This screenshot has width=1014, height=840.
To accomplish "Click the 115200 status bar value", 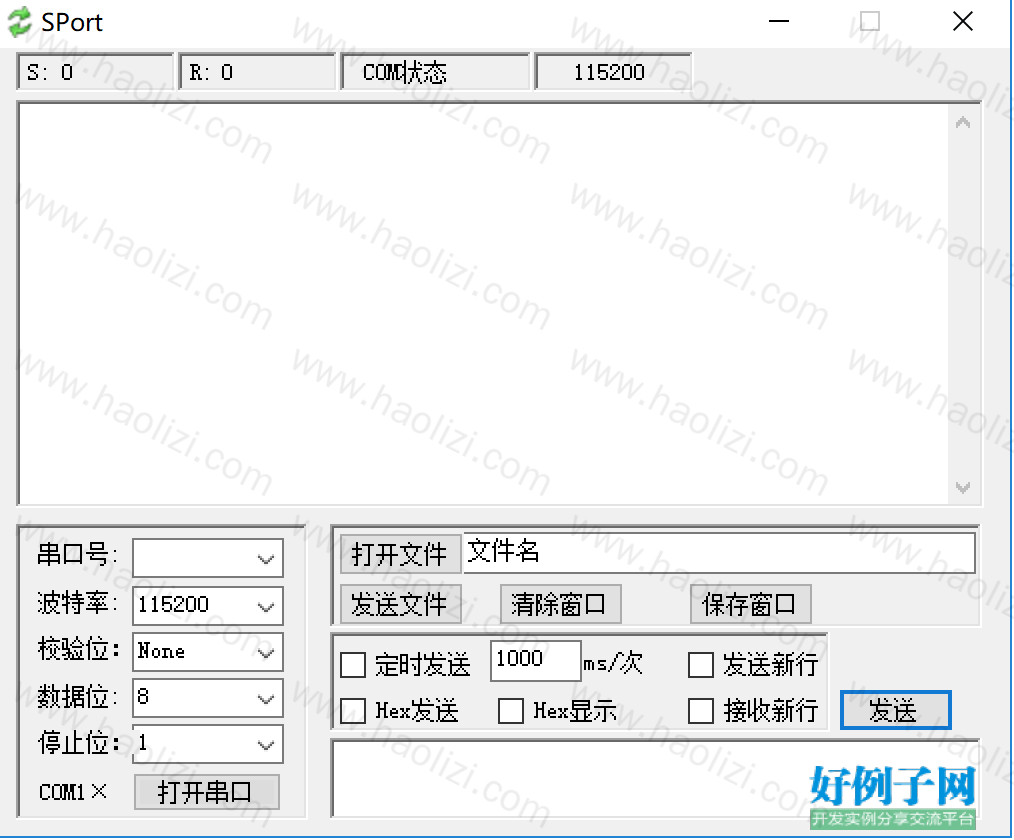I will 612,72.
